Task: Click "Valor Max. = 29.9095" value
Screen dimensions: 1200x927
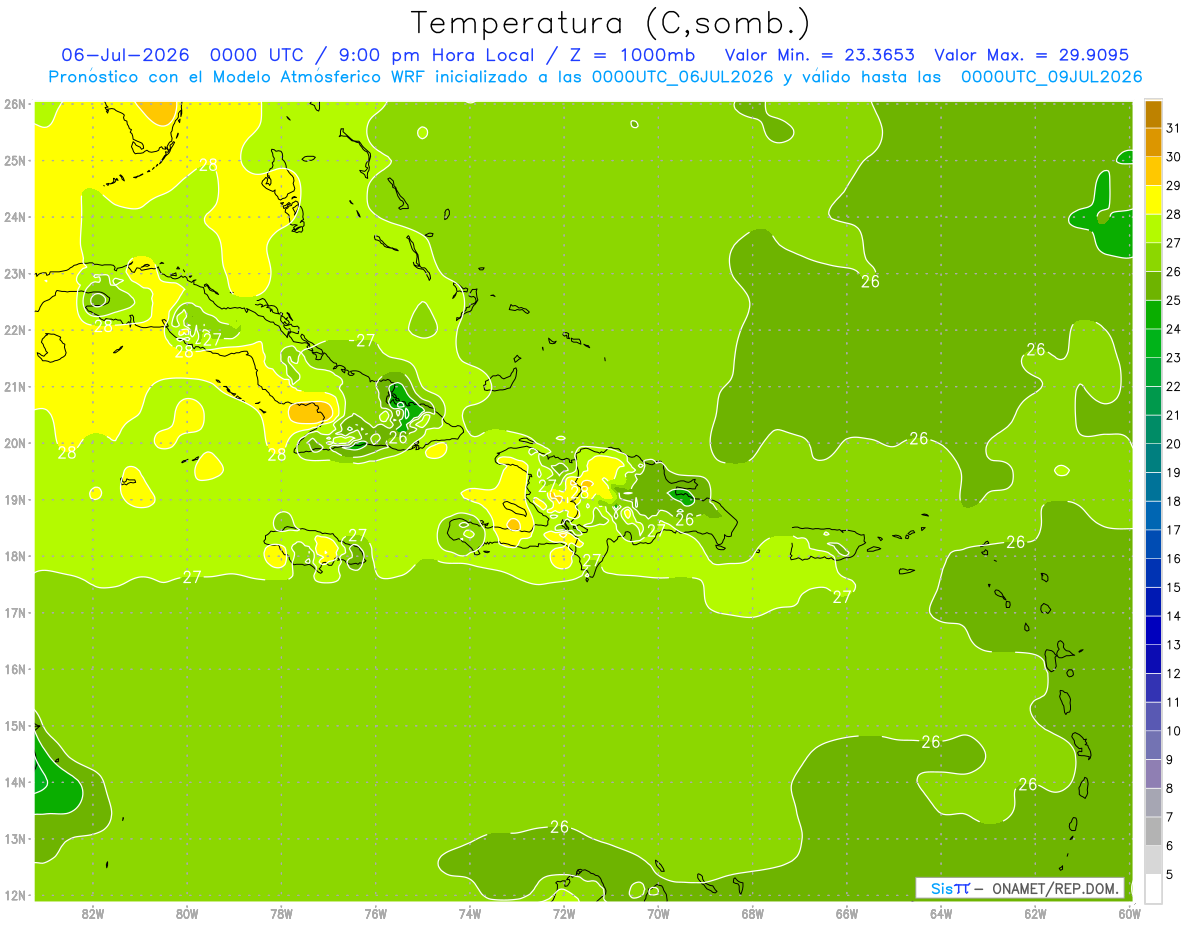Action: [1030, 55]
